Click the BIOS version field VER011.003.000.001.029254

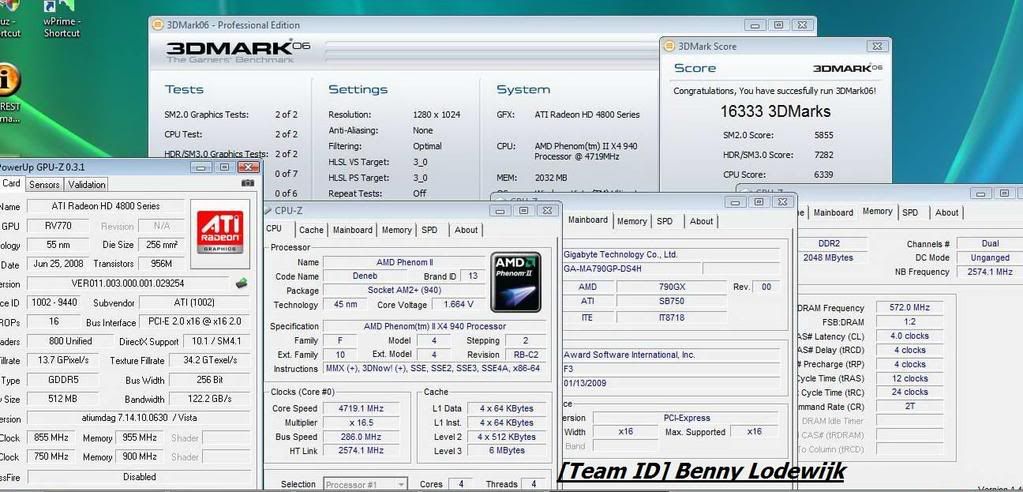click(x=128, y=284)
